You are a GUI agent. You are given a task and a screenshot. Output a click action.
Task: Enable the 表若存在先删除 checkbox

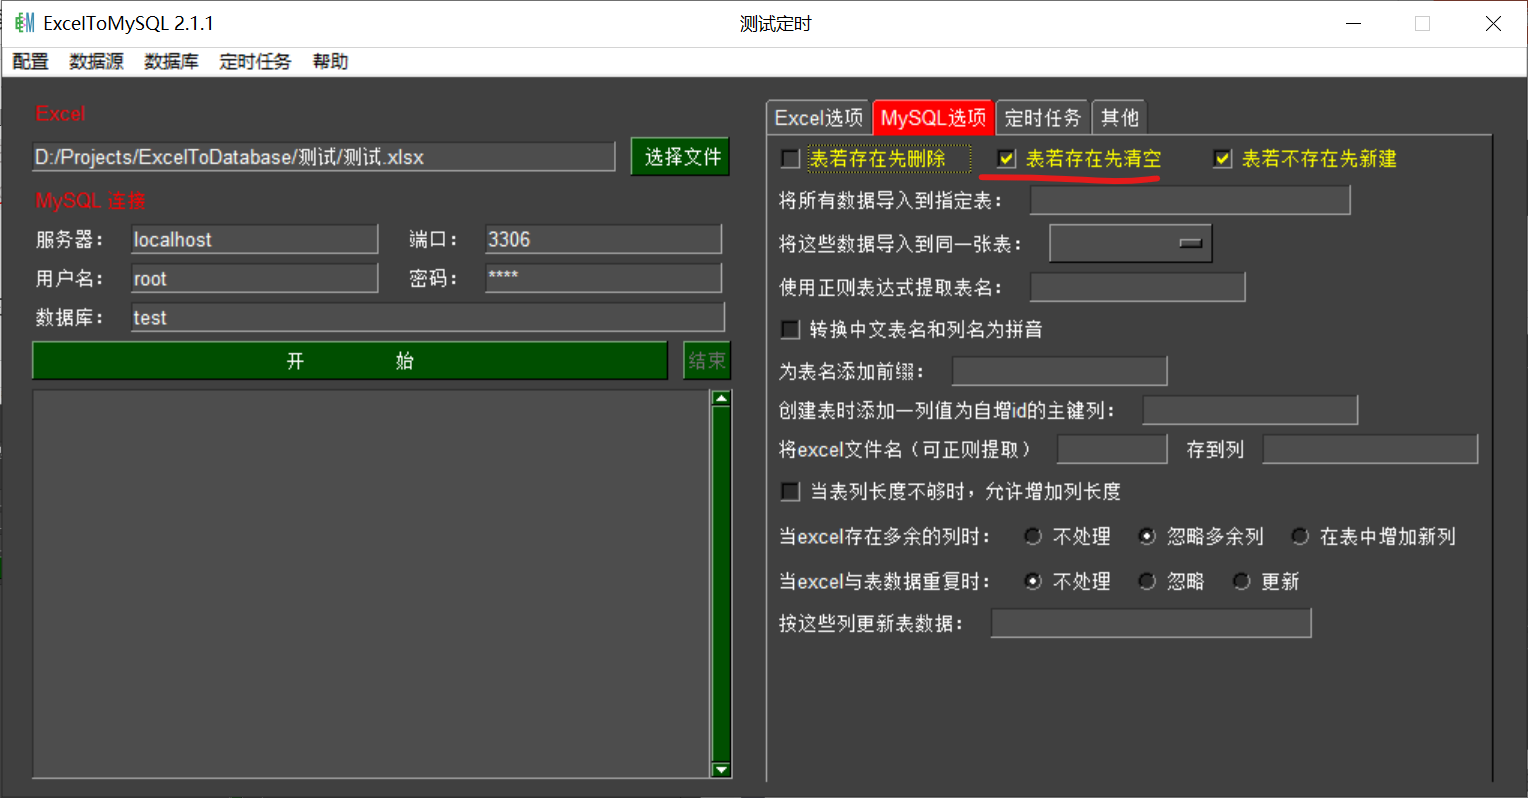[791, 159]
